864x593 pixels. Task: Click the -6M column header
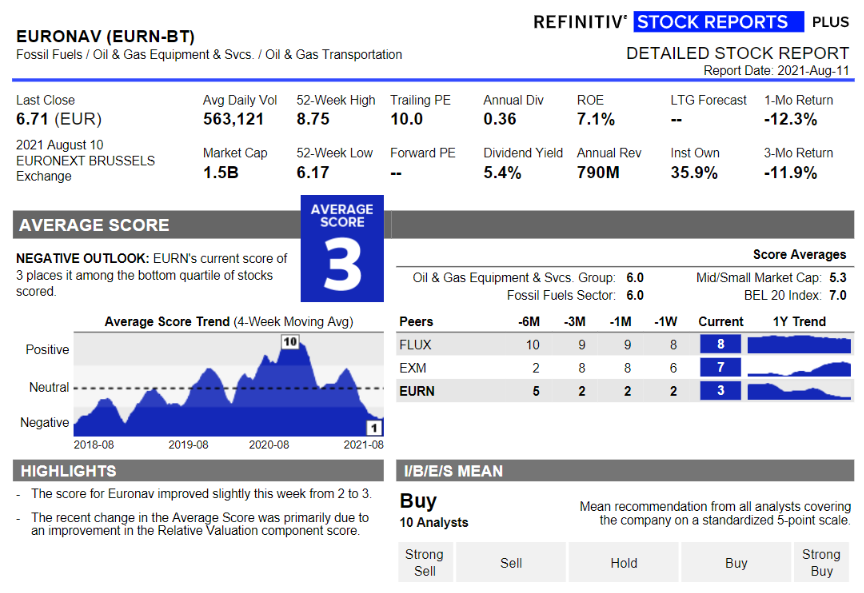coord(529,322)
